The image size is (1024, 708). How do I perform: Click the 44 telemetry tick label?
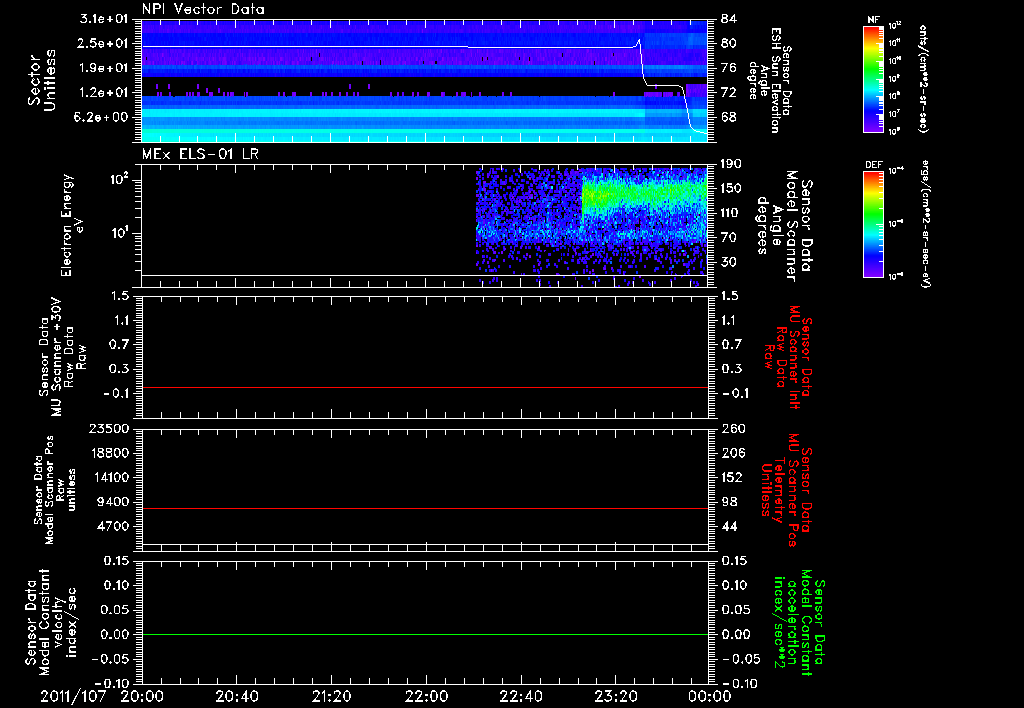(729, 526)
